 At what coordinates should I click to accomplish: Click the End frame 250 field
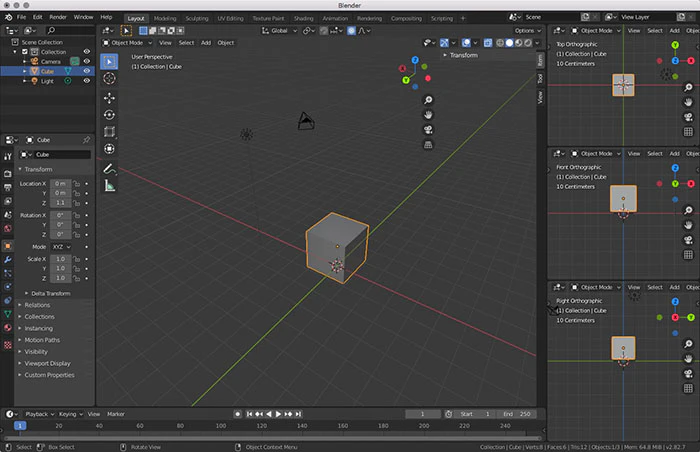517,414
